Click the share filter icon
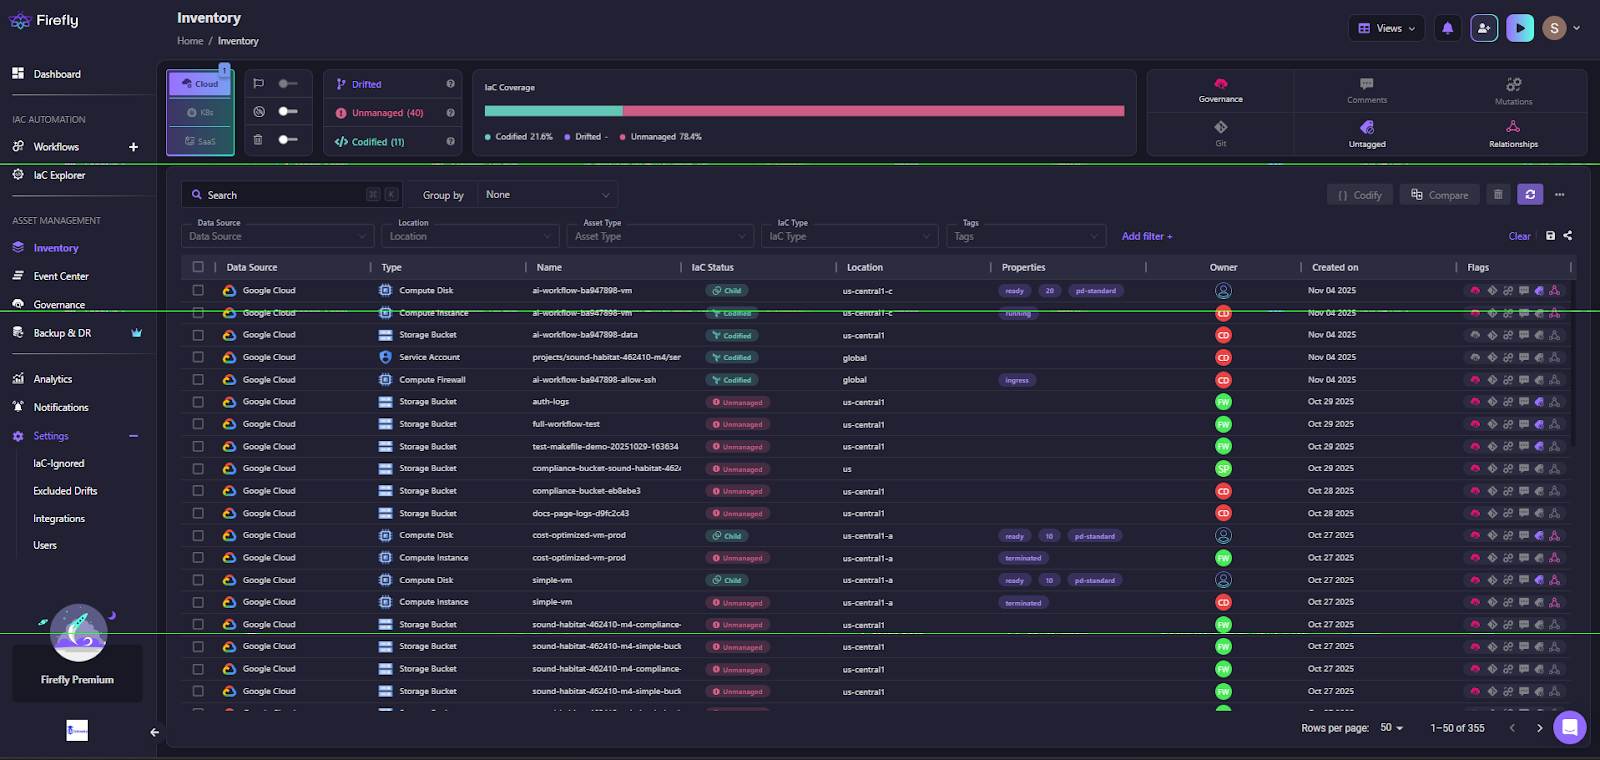 coord(1568,236)
